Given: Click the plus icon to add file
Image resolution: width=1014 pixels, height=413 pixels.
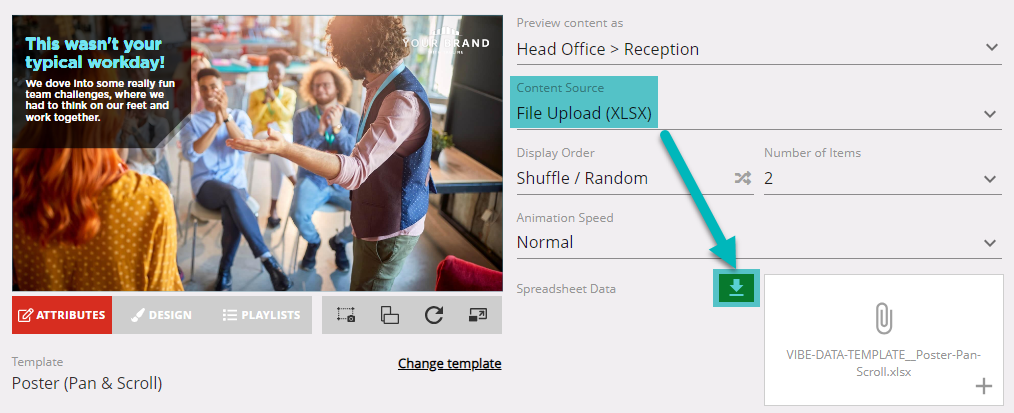Looking at the screenshot, I should click(984, 387).
